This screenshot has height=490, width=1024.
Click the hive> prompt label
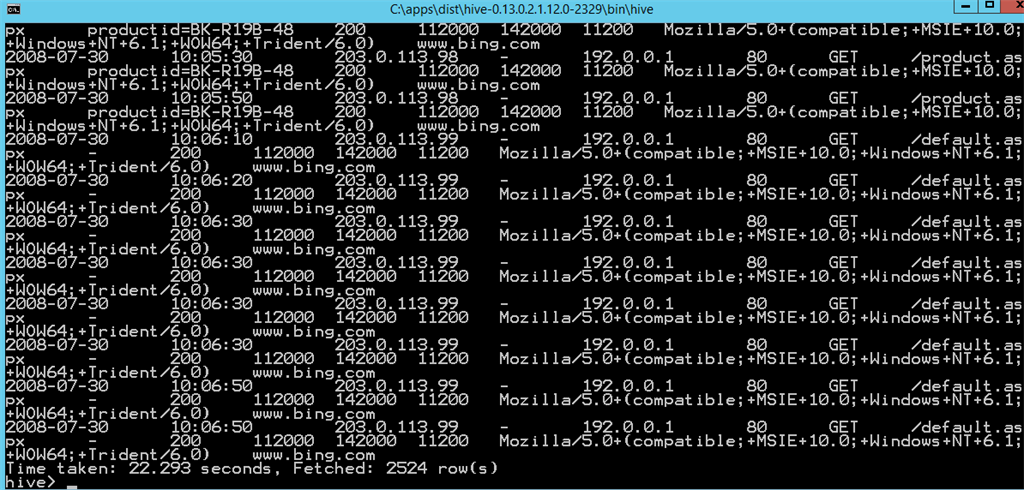[31, 482]
